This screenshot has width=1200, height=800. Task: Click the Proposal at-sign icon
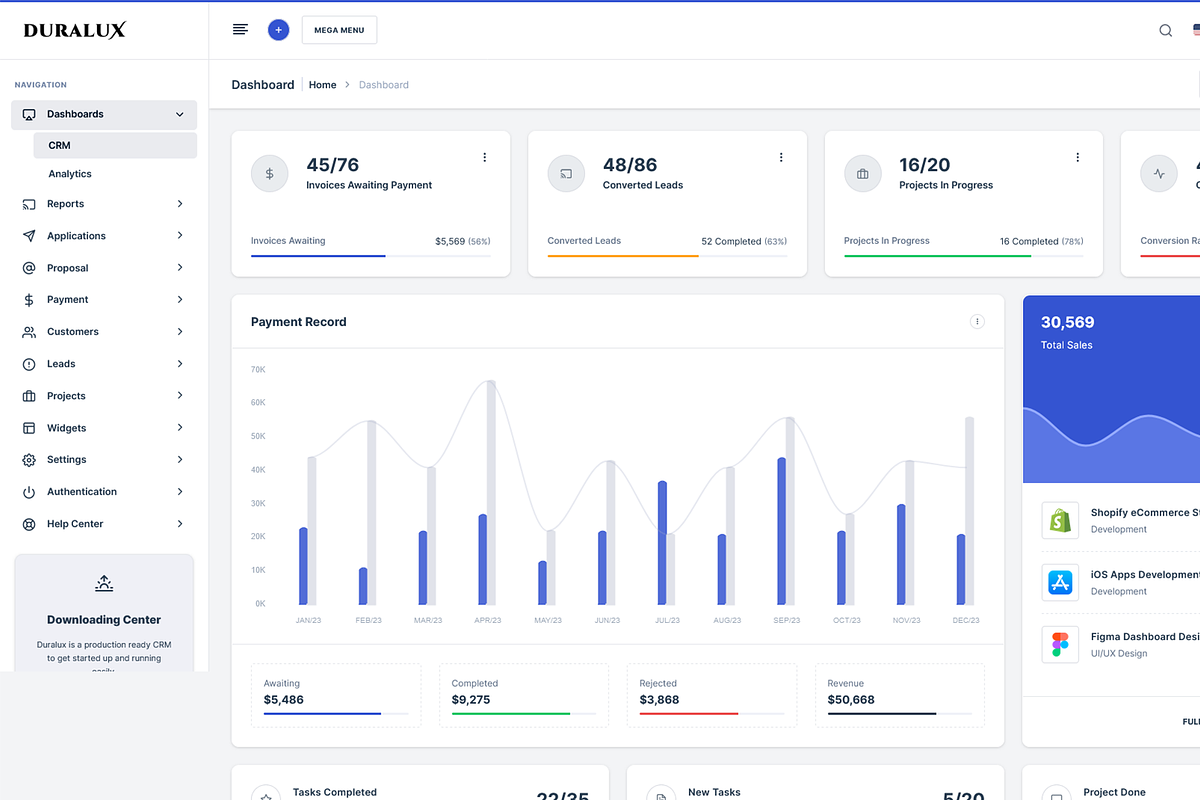point(28,268)
